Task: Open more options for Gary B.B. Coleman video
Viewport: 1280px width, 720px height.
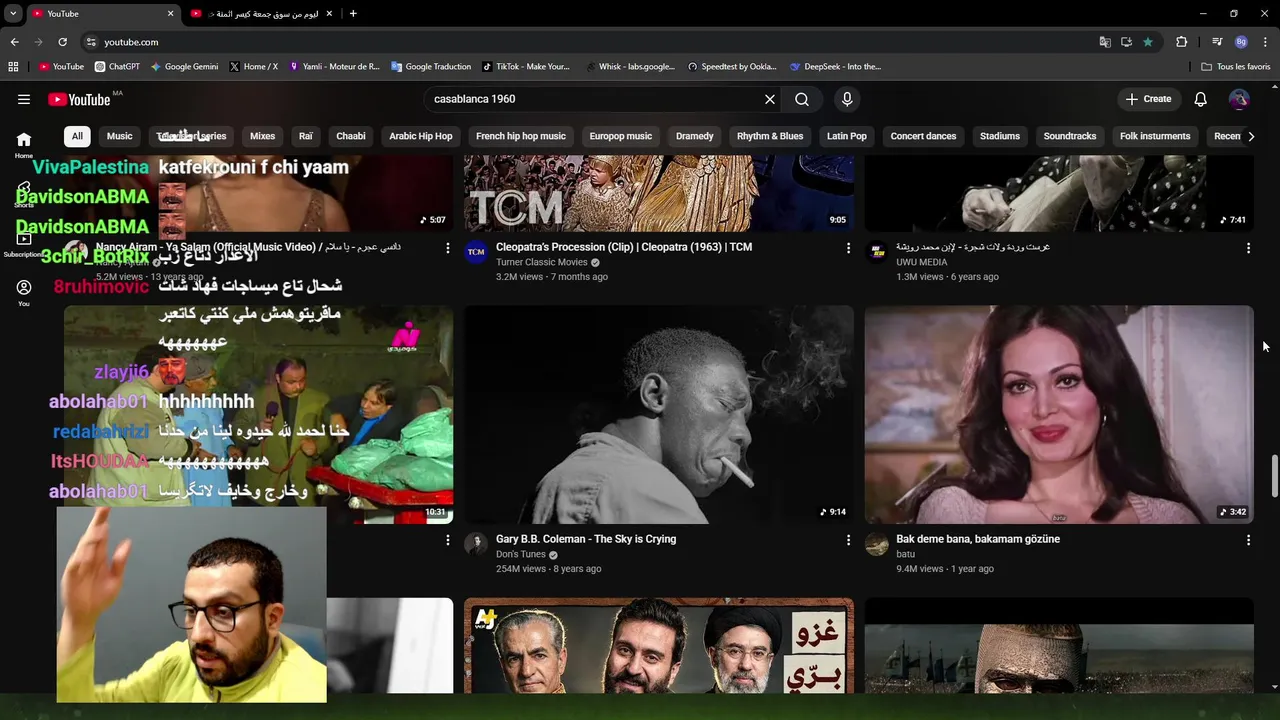Action: click(x=848, y=540)
